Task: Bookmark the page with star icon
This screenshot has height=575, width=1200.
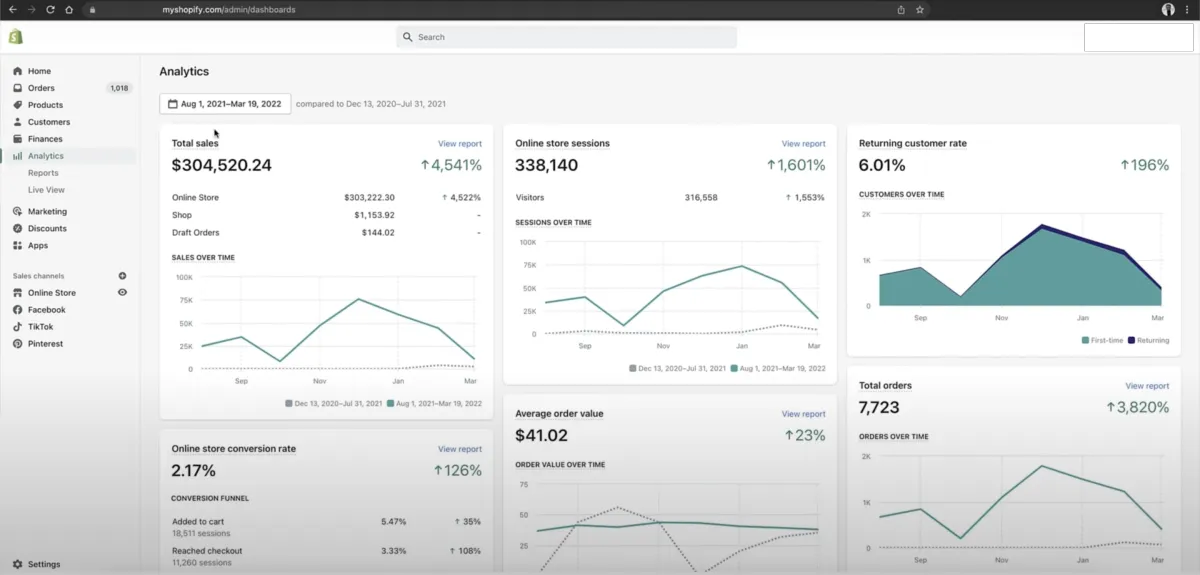Action: 920,10
